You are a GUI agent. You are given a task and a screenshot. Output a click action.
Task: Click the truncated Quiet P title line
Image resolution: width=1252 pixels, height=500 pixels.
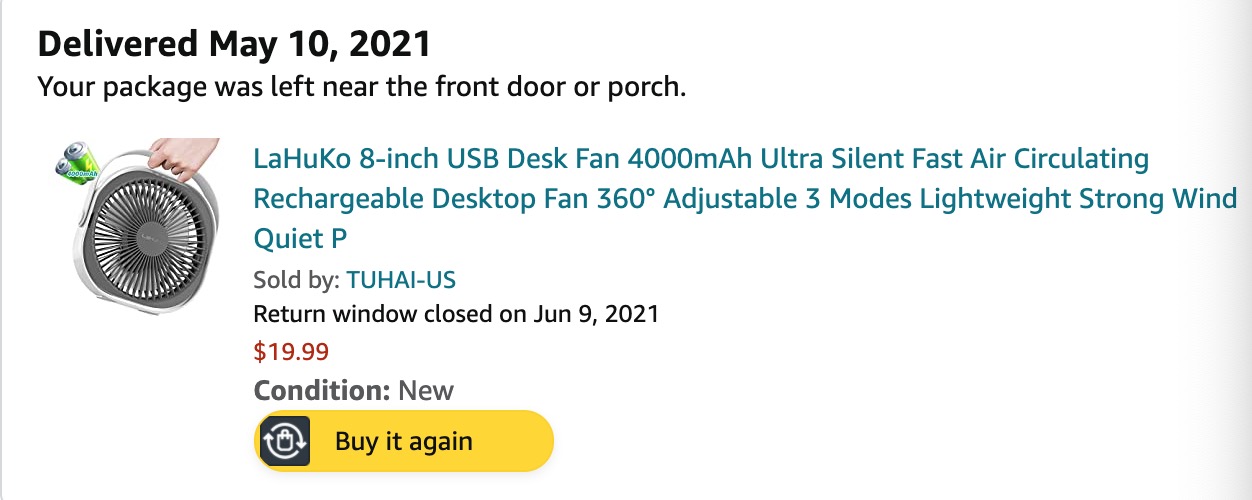(x=302, y=240)
